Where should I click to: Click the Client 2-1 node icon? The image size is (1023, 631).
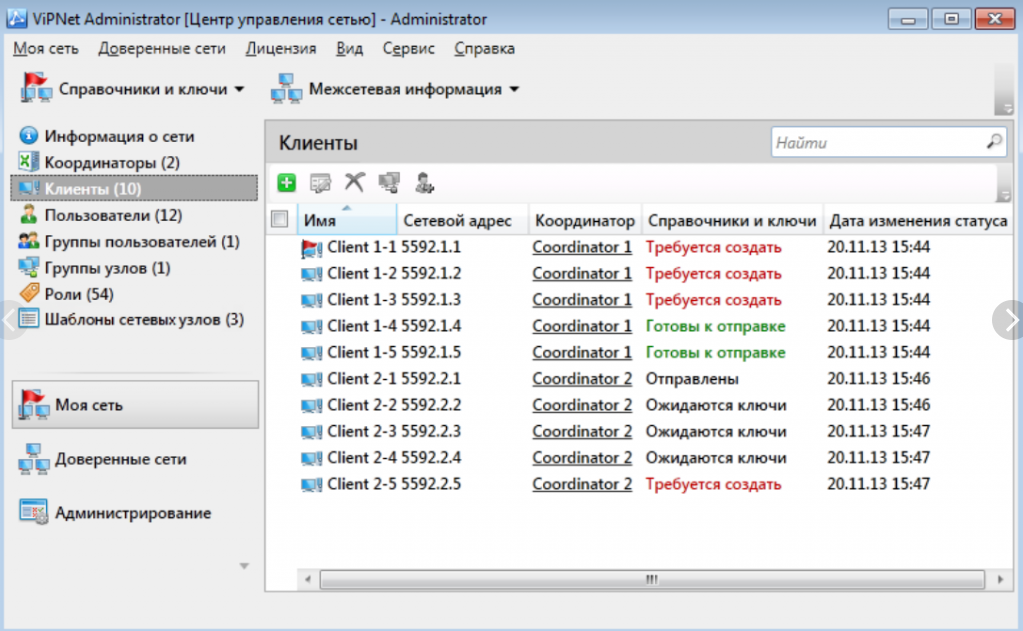point(311,379)
